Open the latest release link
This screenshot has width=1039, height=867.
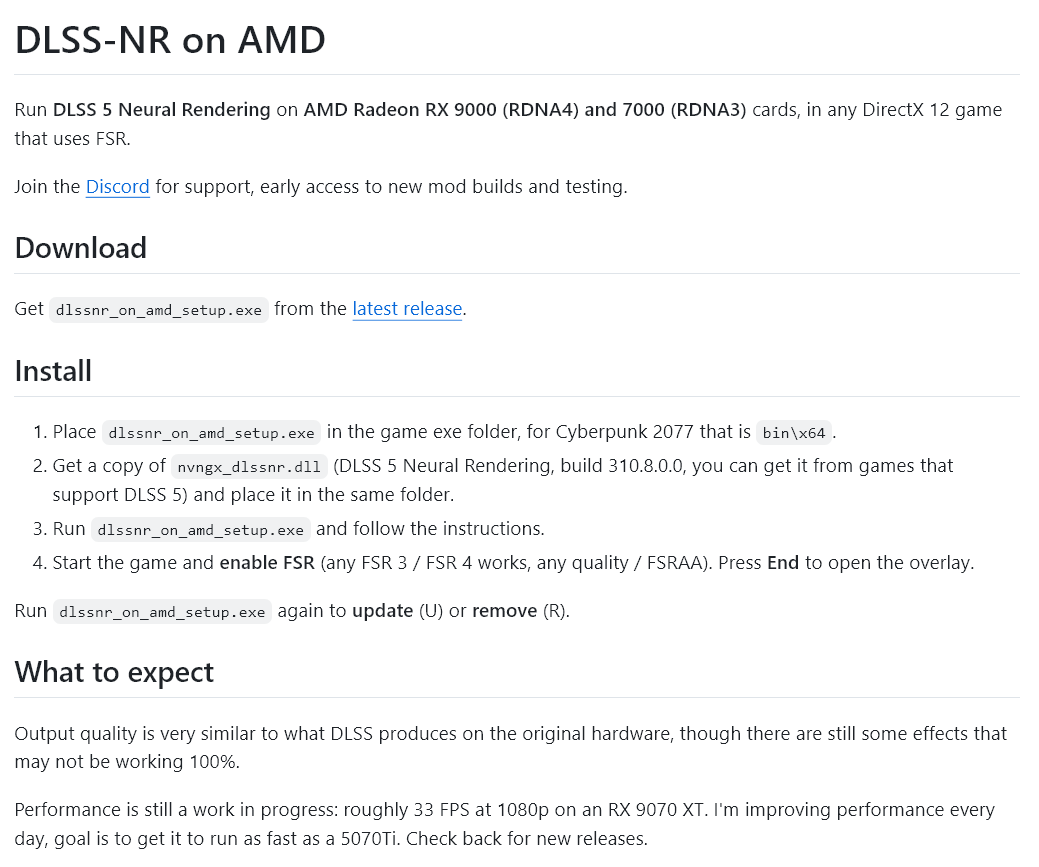coord(407,309)
